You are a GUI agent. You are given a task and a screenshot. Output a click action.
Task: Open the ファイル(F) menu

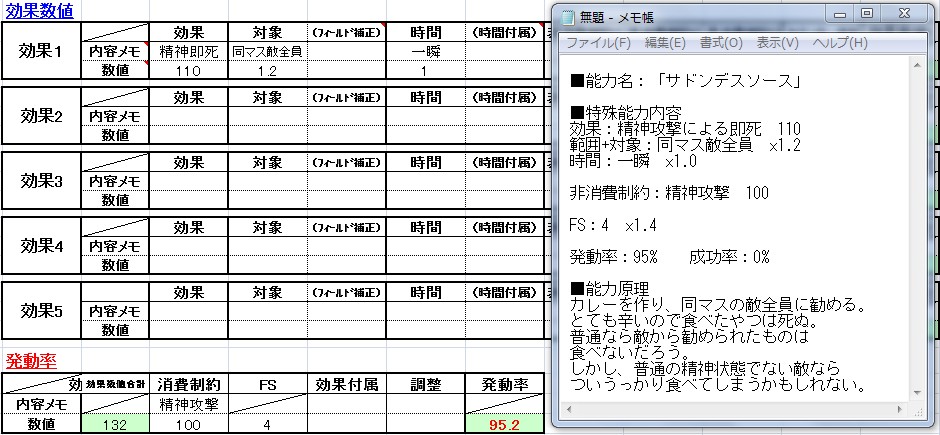[x=598, y=43]
